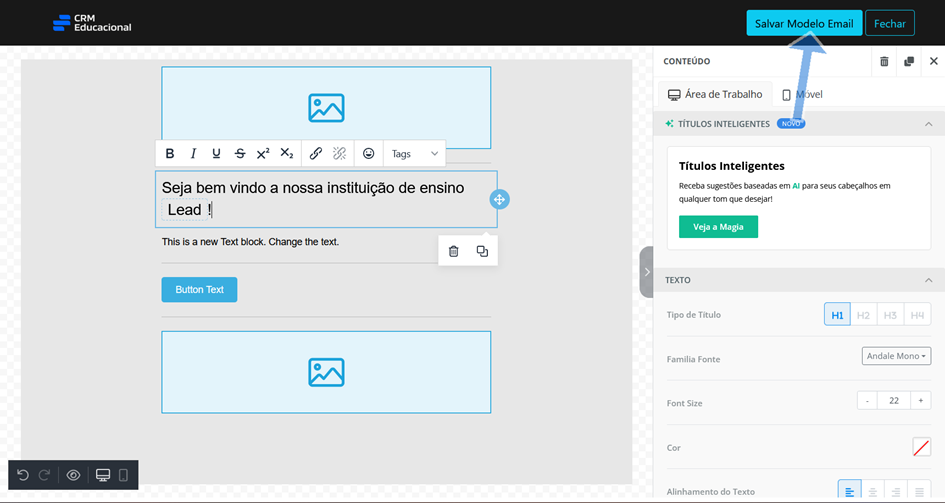Switch canvas to mobile view in bottom toolbar
Image resolution: width=945 pixels, height=503 pixels.
[x=124, y=475]
